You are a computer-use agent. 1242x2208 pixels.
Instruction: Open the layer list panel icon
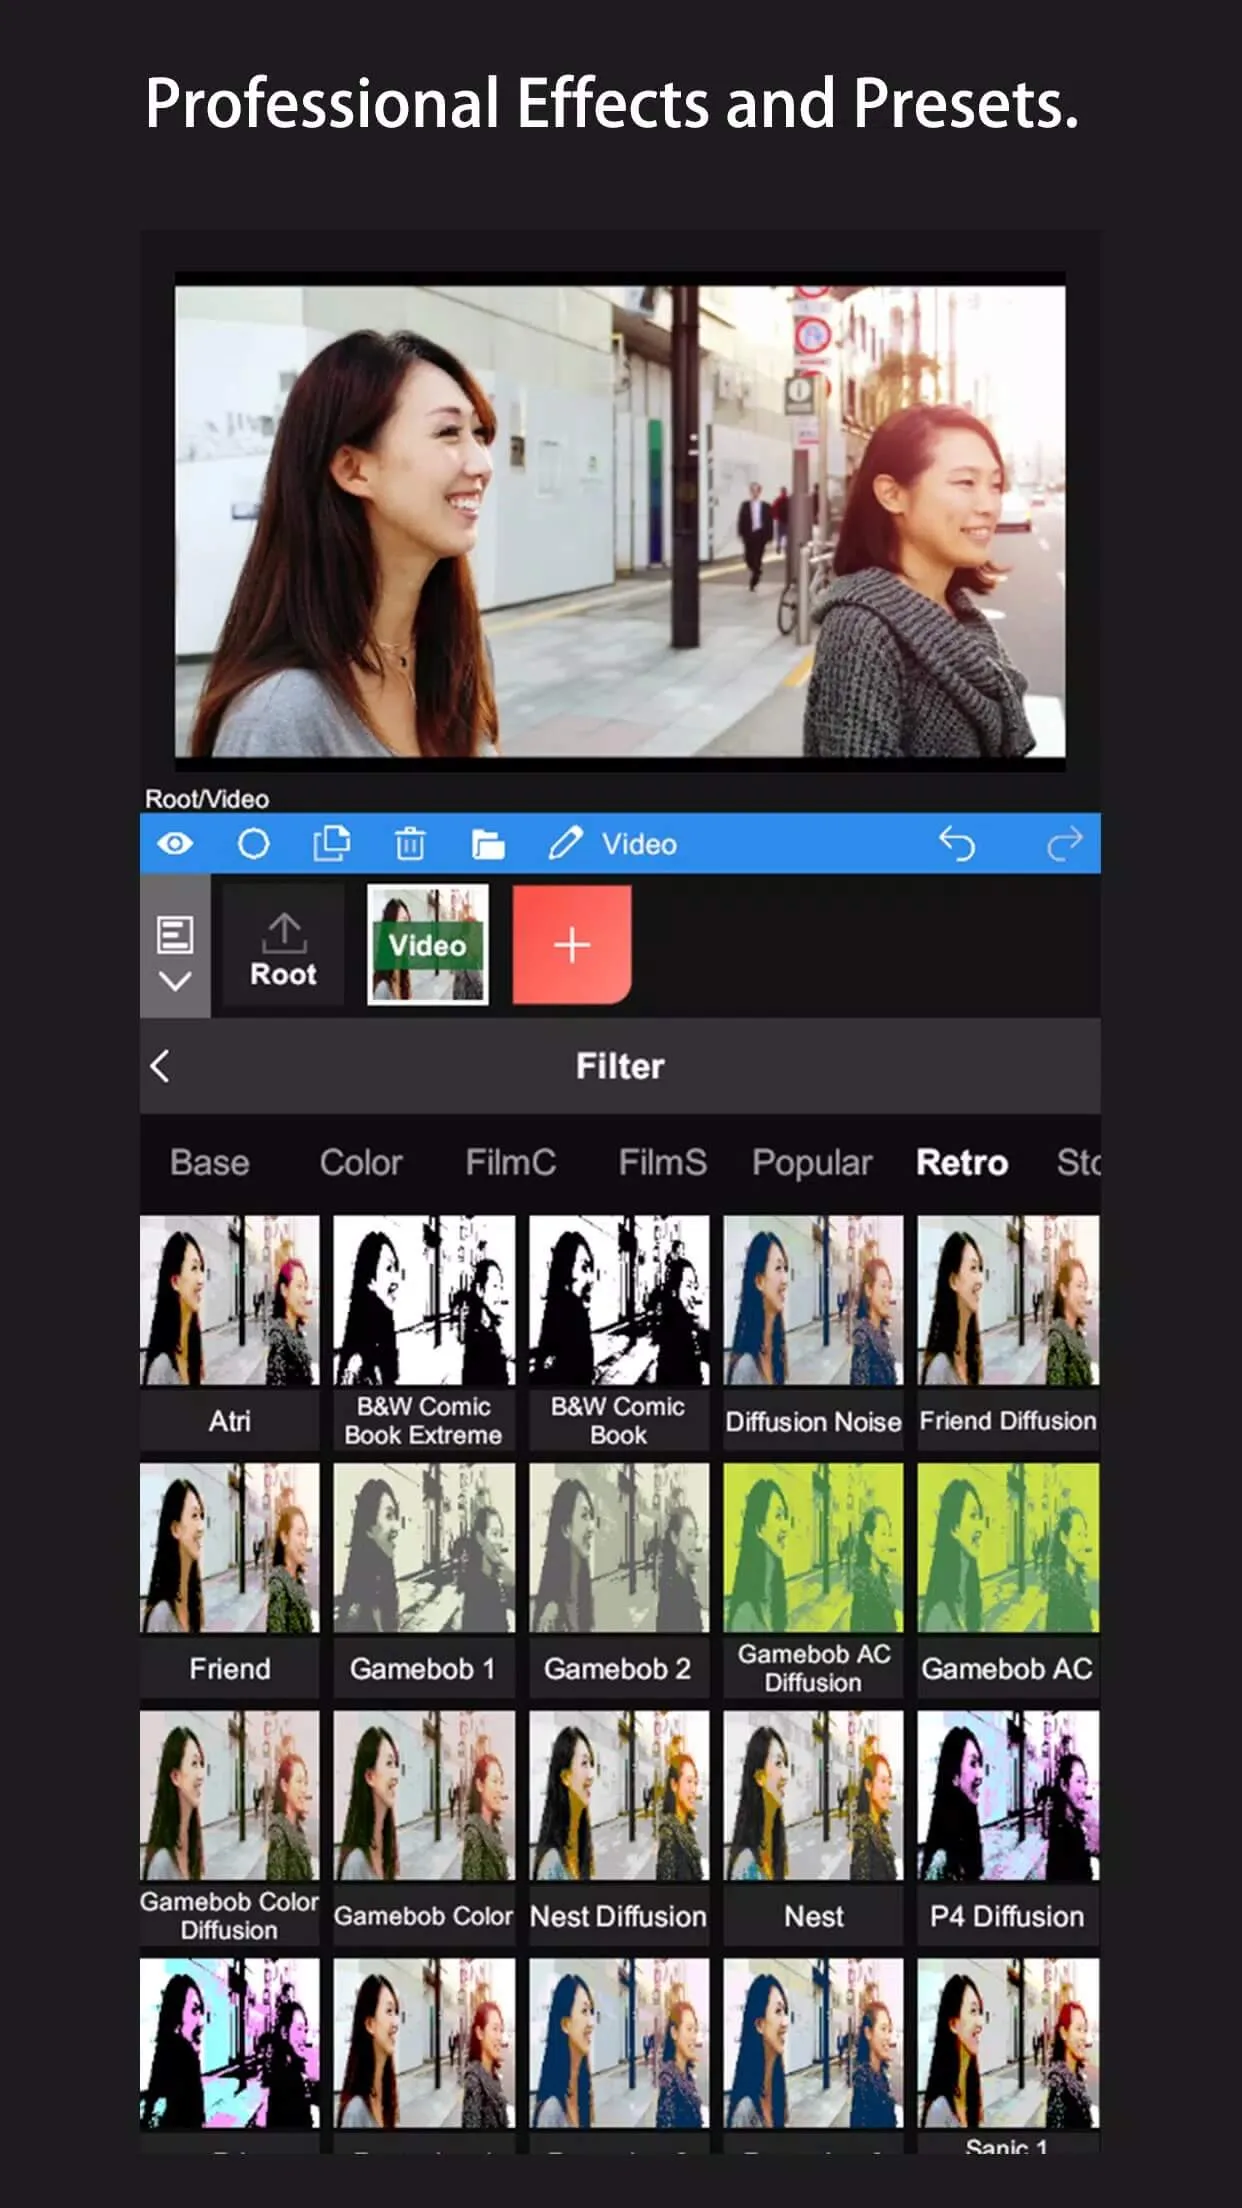pyautogui.click(x=175, y=935)
